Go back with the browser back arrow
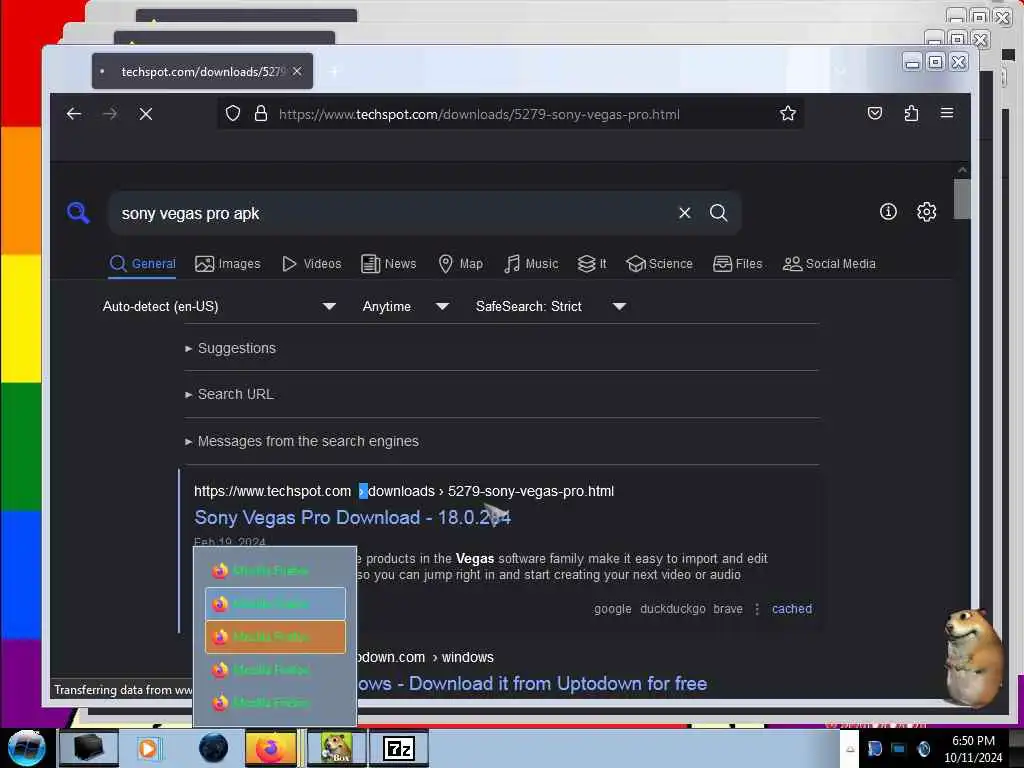The height and width of the screenshot is (768, 1024). point(74,114)
